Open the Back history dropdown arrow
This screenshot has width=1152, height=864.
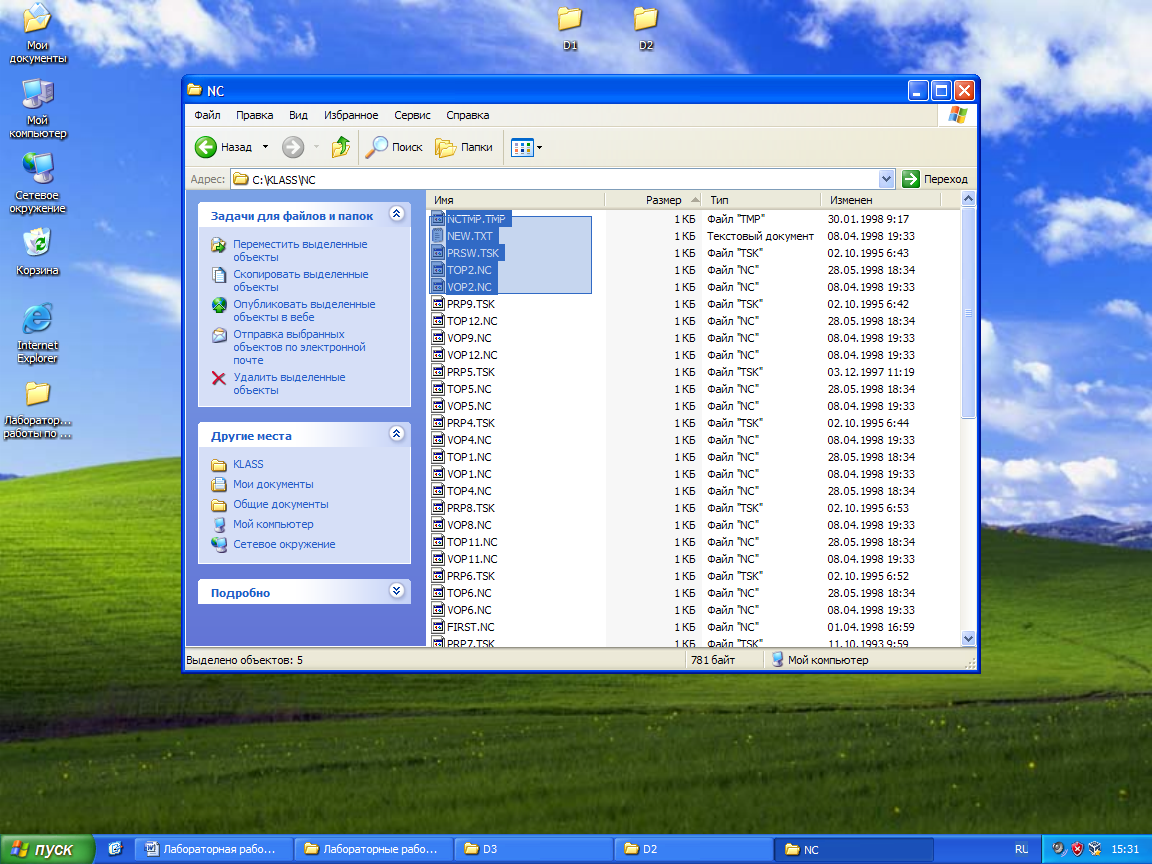265,147
